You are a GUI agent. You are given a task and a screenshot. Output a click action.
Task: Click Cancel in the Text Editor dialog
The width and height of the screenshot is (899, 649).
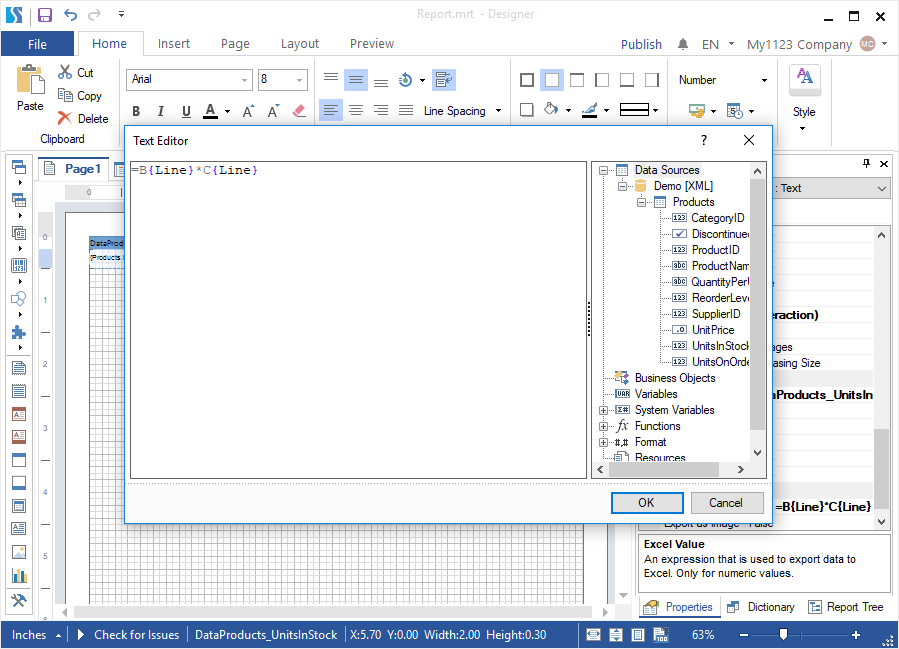coord(726,503)
